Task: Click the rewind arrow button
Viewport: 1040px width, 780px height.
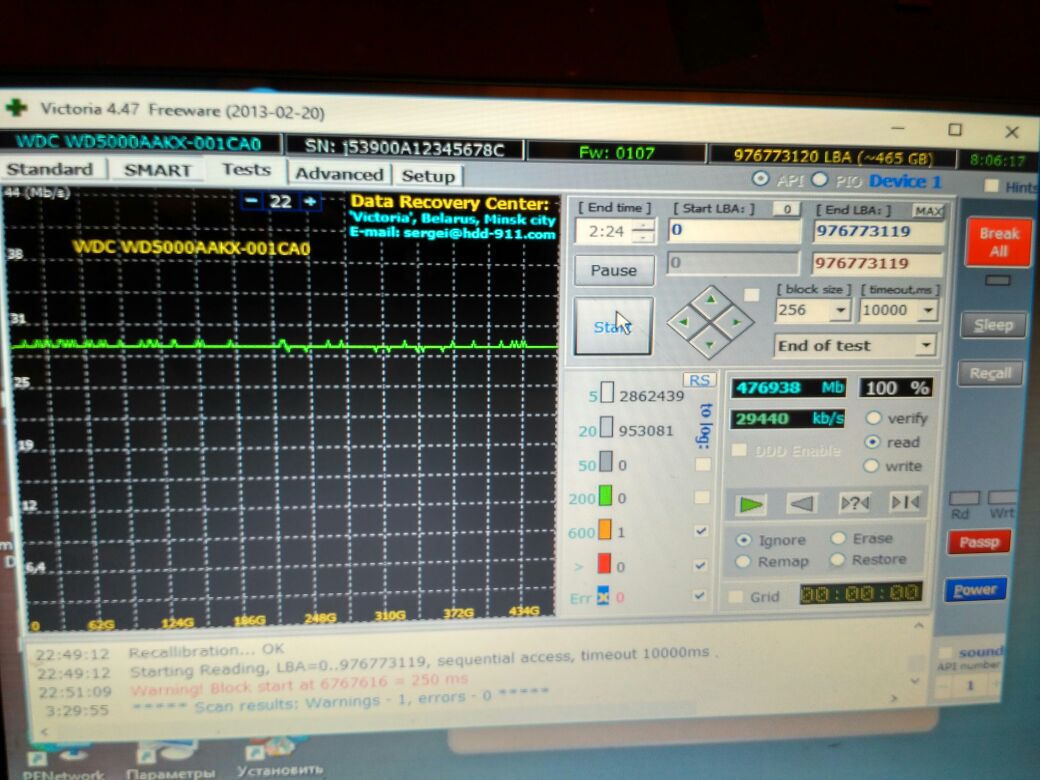Action: [x=801, y=503]
